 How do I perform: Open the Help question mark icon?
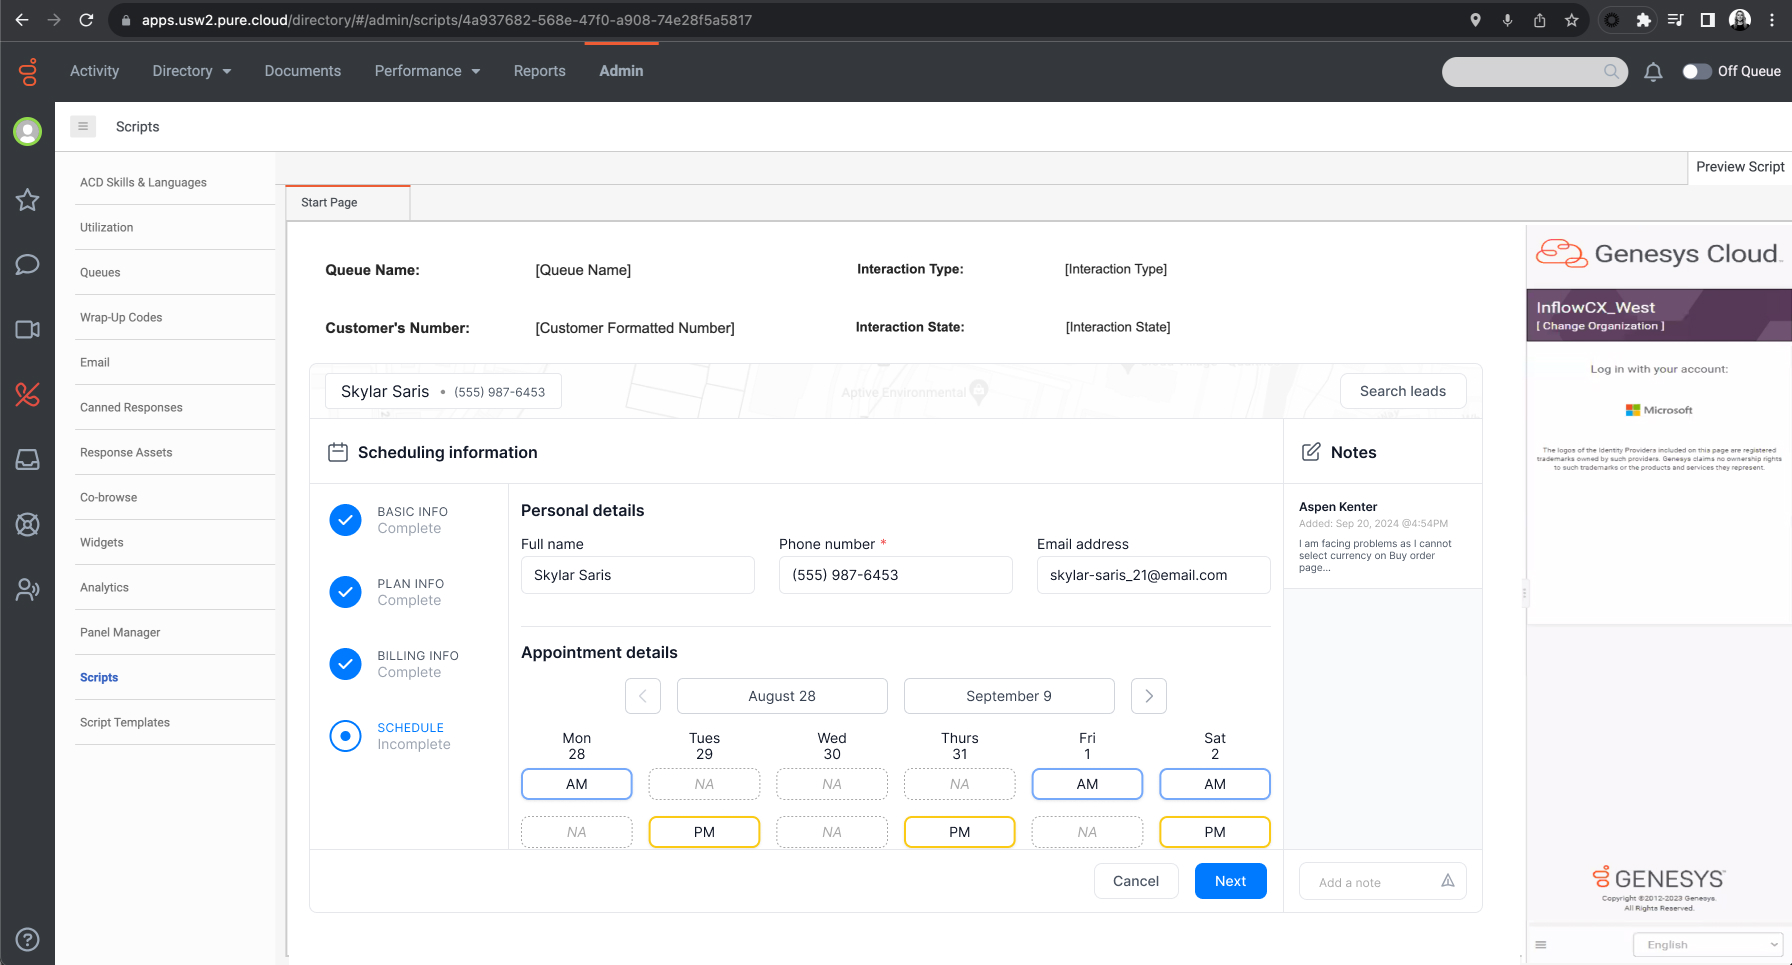click(28, 939)
